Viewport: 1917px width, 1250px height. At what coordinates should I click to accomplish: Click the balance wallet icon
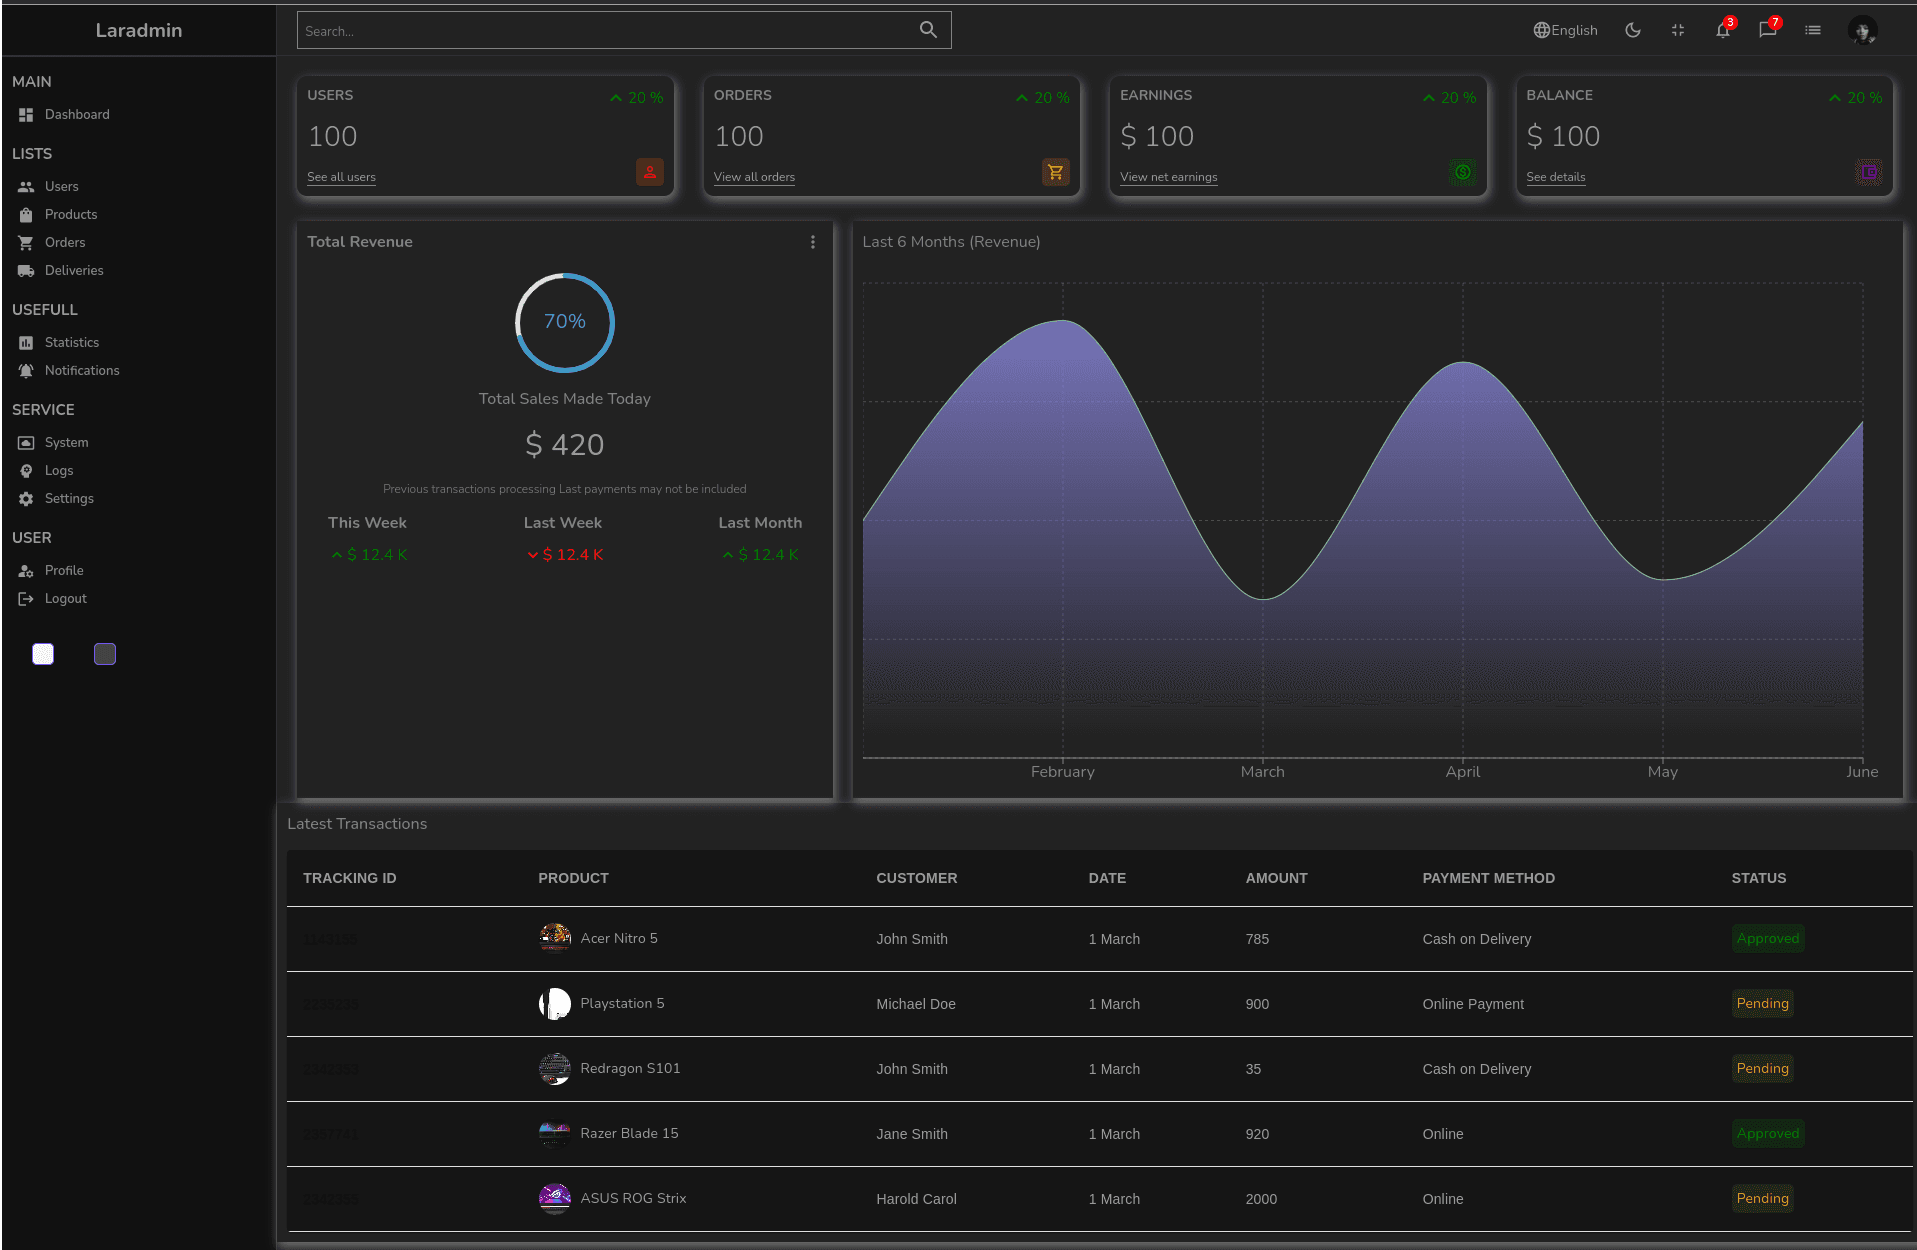pyautogui.click(x=1868, y=172)
